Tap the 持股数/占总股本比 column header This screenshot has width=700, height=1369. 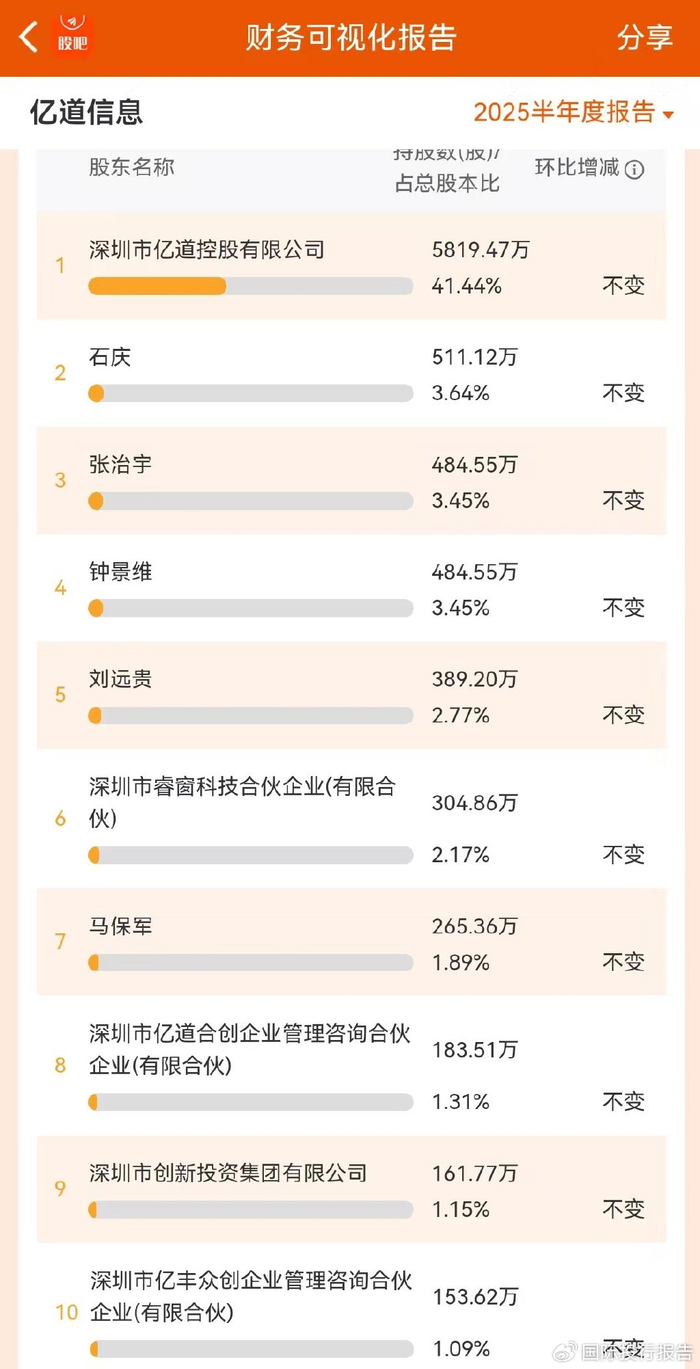coord(446,169)
